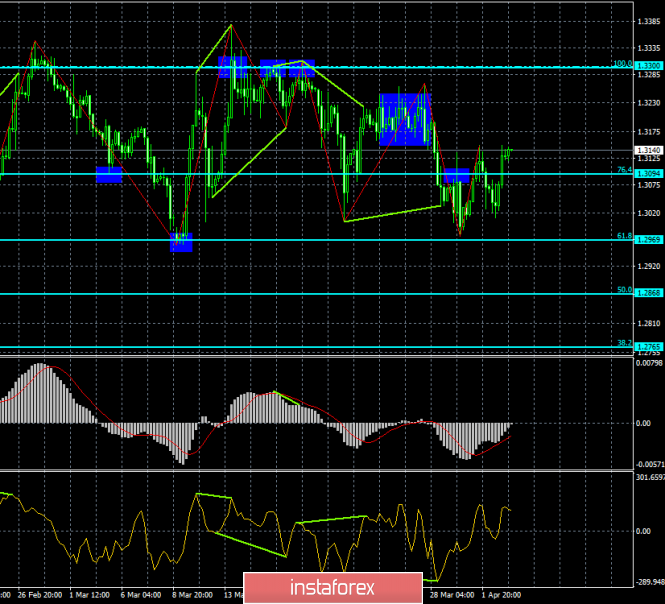This screenshot has width=665, height=604.
Task: Click the 28 Mar 04:00 date label
Action: pos(450,593)
